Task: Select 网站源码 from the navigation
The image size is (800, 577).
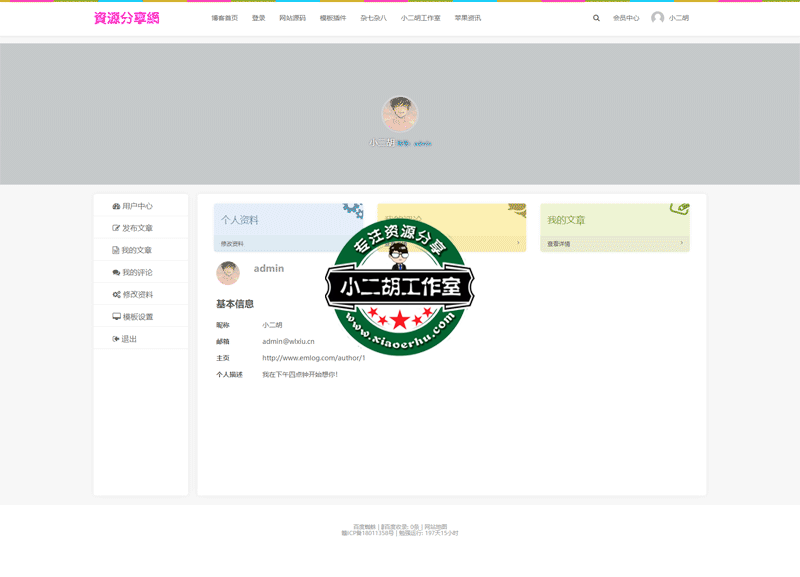Action: 290,17
